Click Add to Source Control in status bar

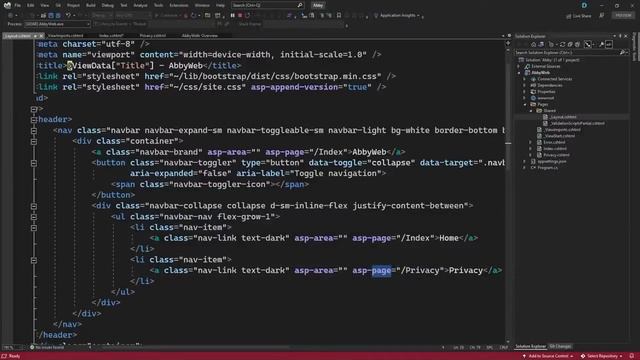pyautogui.click(x=548, y=356)
